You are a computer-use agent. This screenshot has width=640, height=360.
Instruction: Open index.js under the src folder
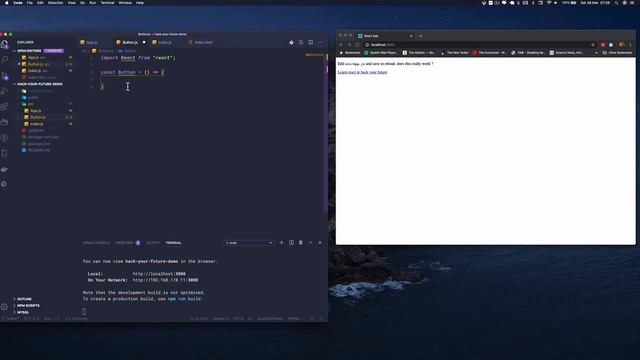coord(37,124)
